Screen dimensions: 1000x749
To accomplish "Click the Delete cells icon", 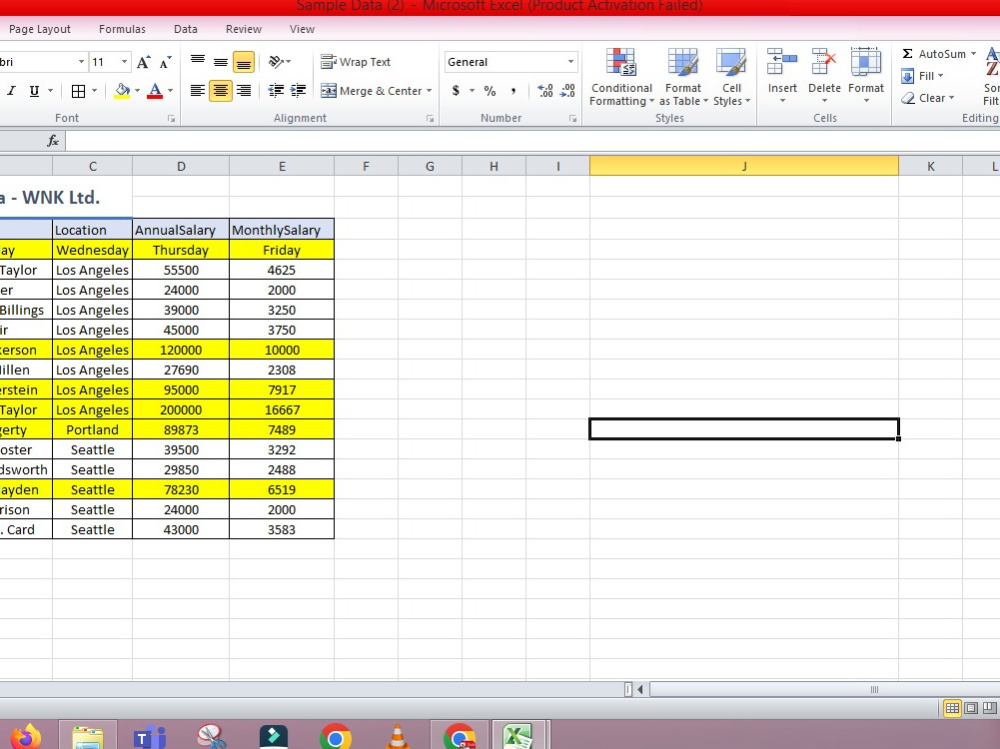I will pyautogui.click(x=823, y=64).
